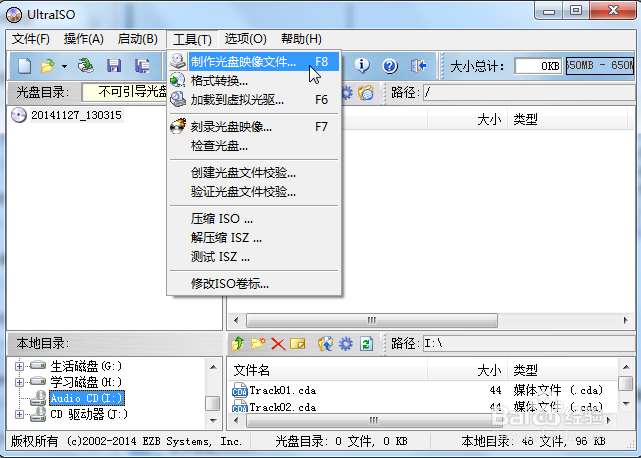The width and height of the screenshot is (641, 458).
Task: Click the Save floppy disk icon
Action: (114, 65)
